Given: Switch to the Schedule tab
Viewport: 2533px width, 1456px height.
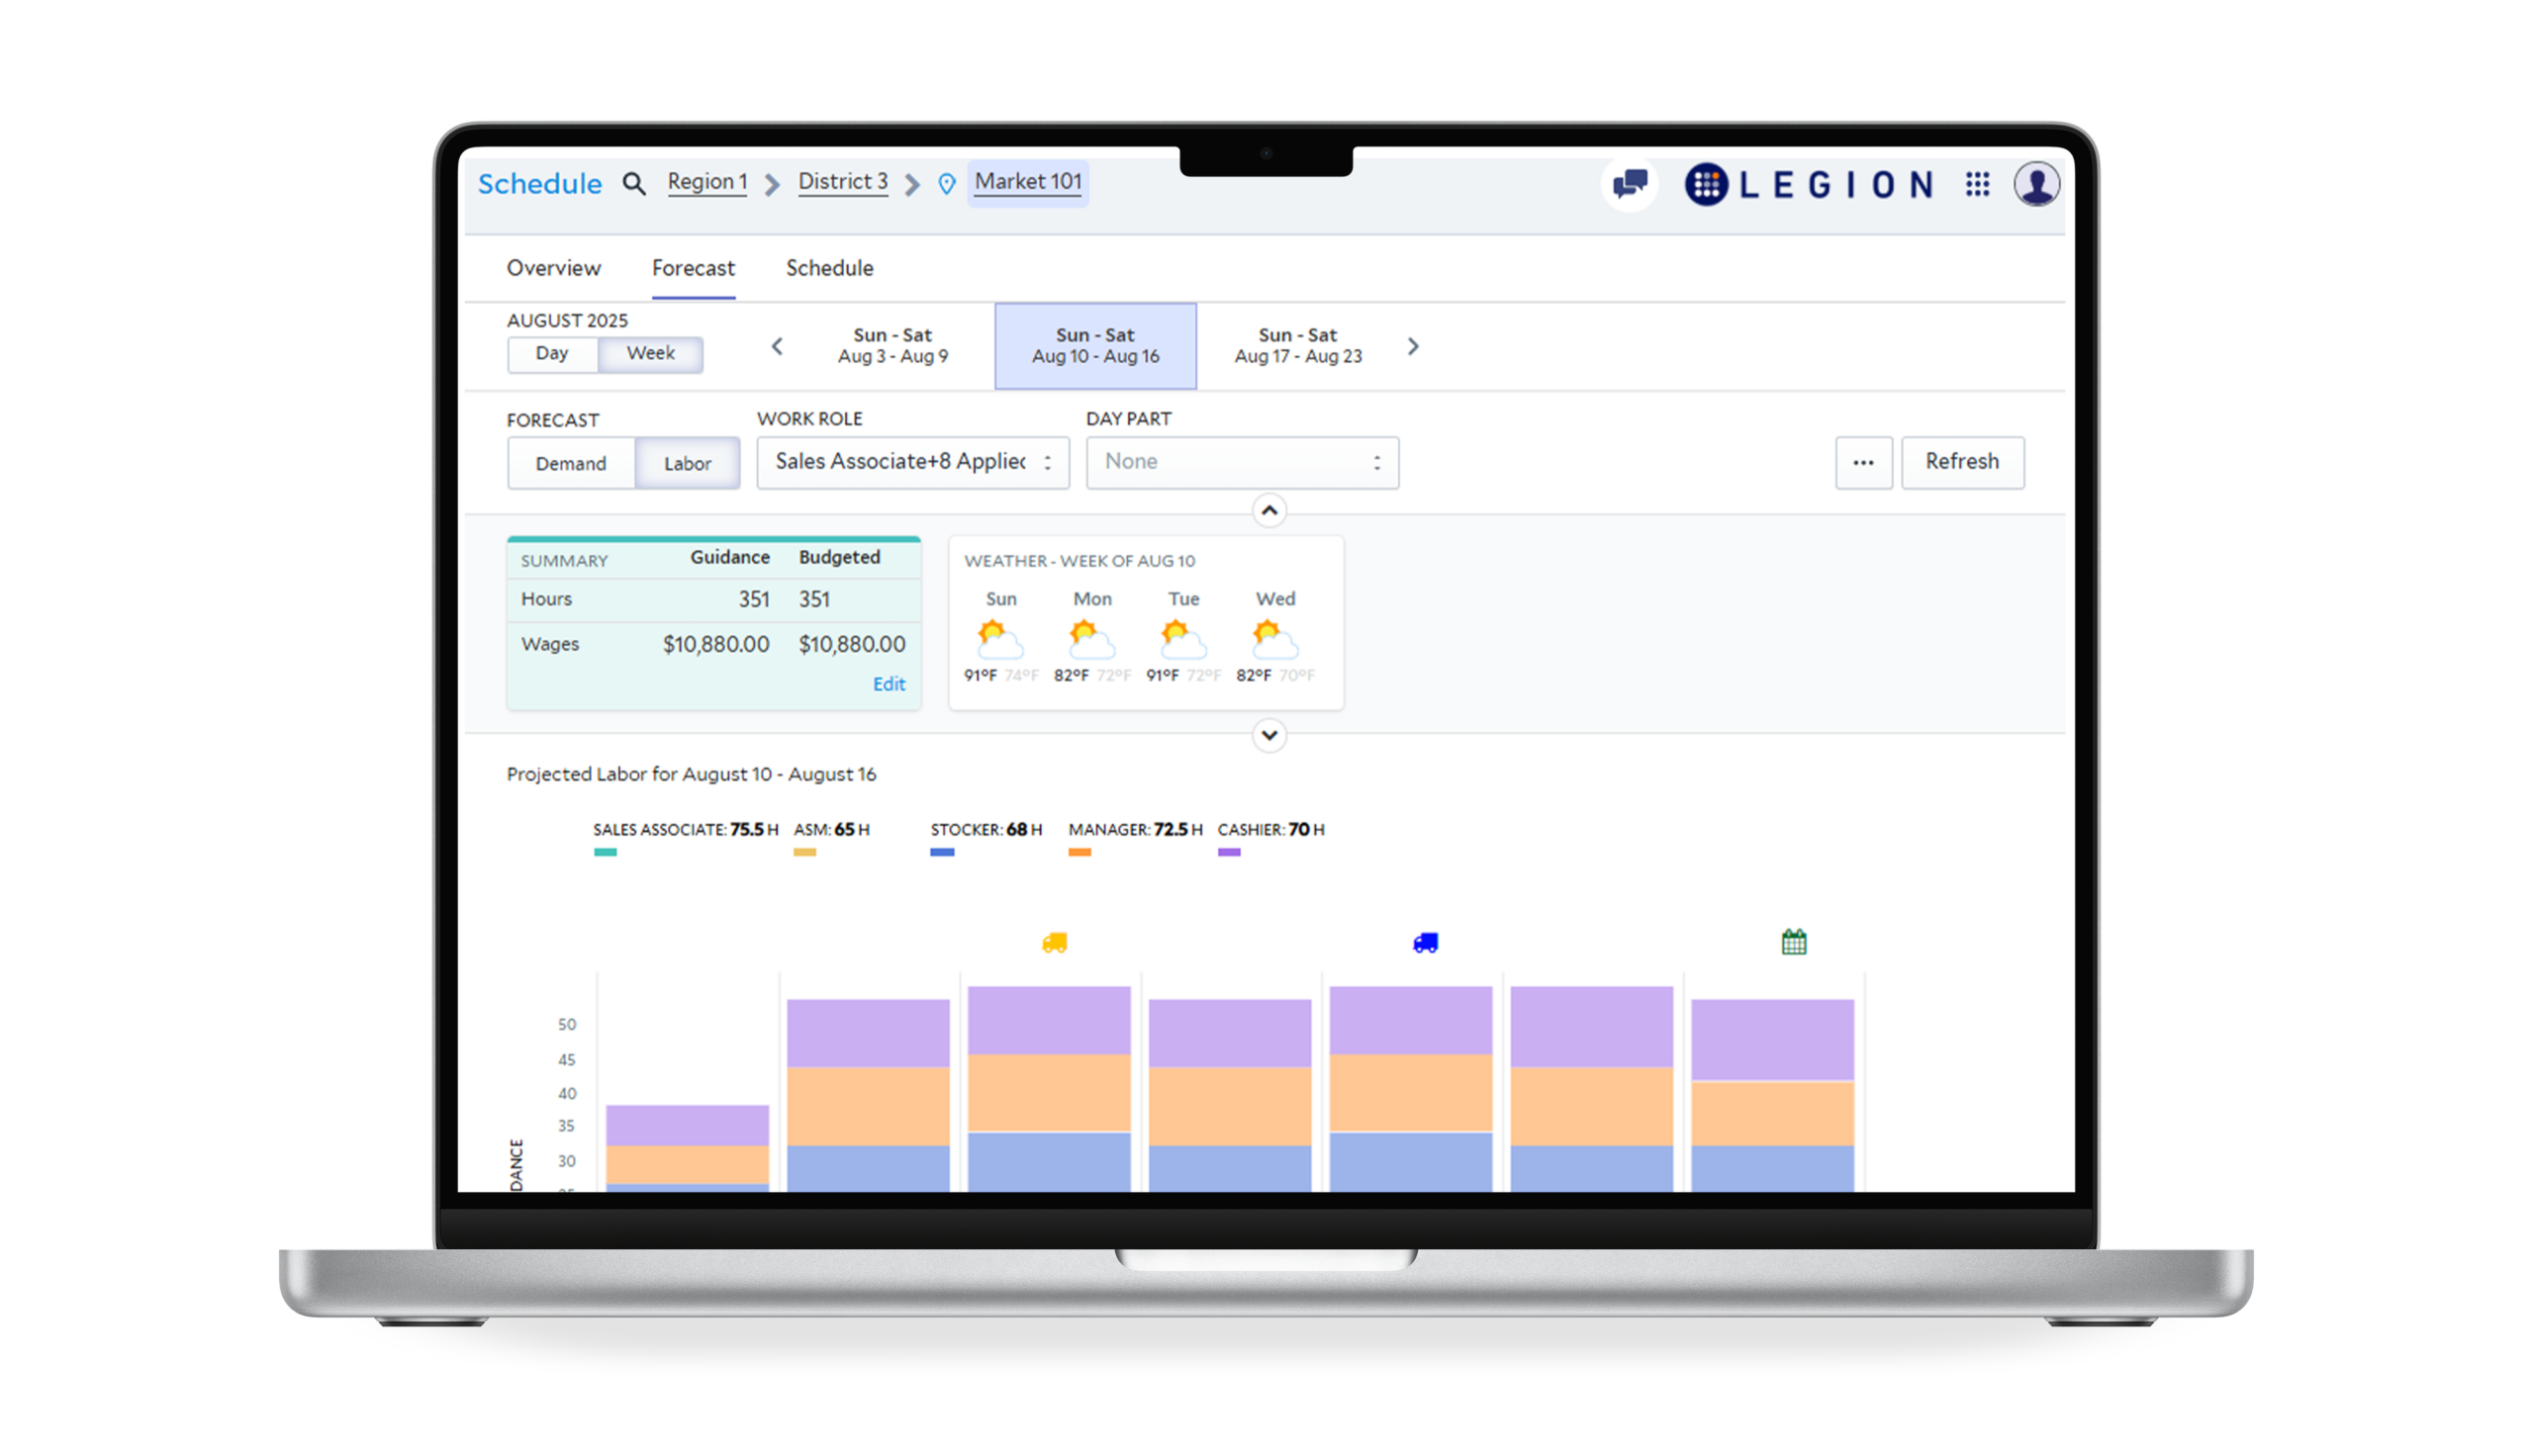Looking at the screenshot, I should pos(829,268).
